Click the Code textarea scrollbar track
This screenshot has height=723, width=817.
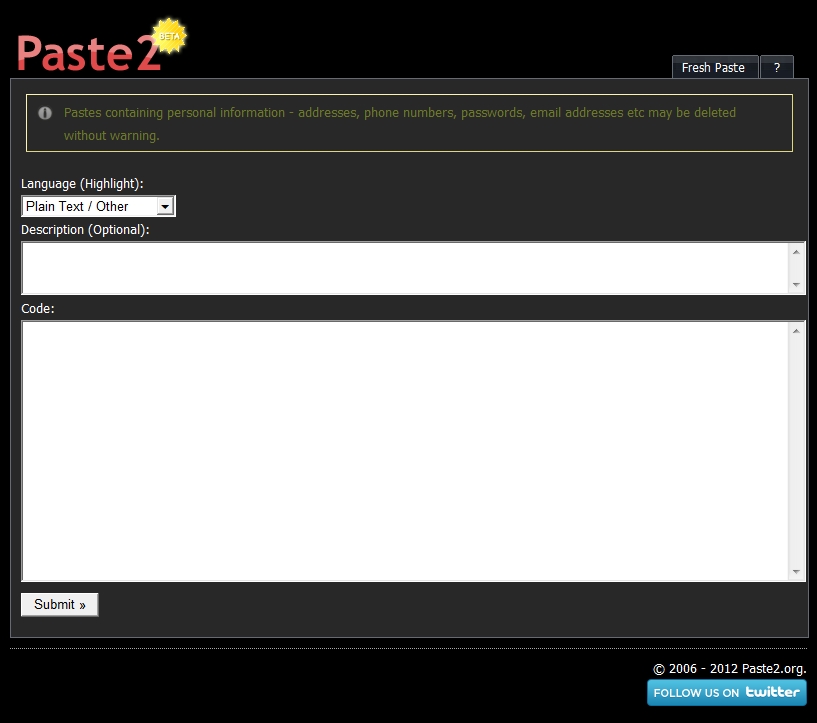(798, 450)
